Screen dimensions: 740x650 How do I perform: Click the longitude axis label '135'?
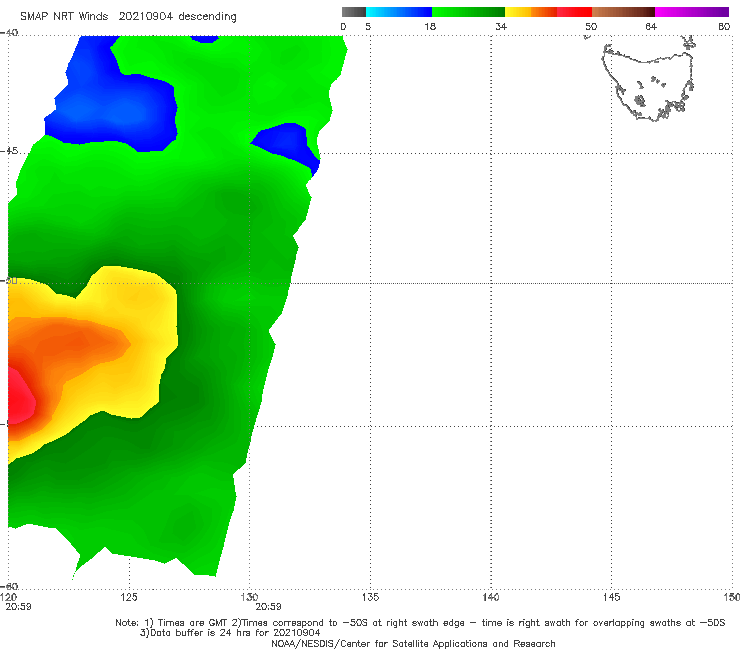pos(370,597)
